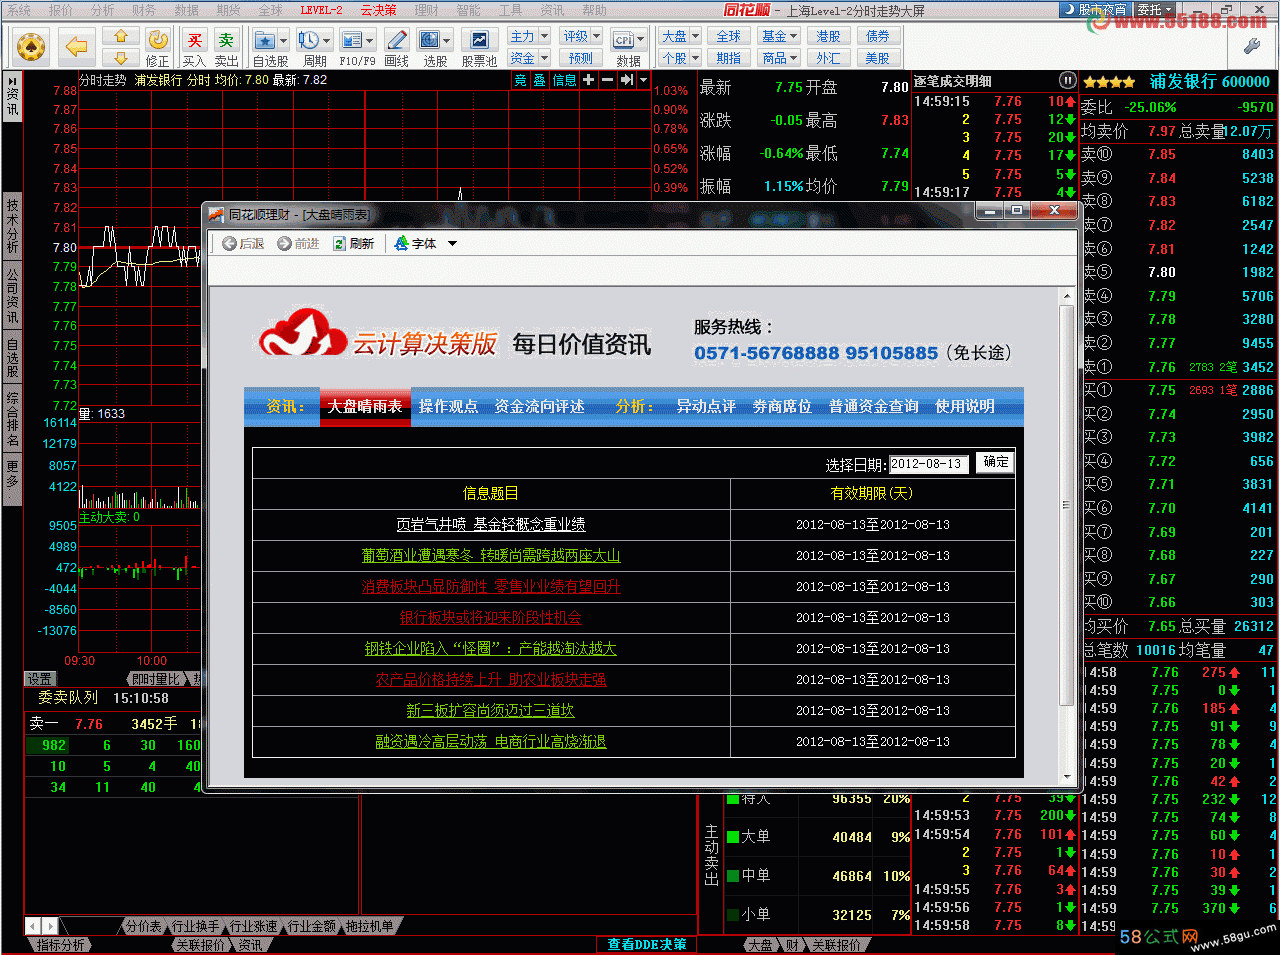This screenshot has height=955, width=1280.
Task: Click the yellow back arrow icon
Action: (76, 46)
